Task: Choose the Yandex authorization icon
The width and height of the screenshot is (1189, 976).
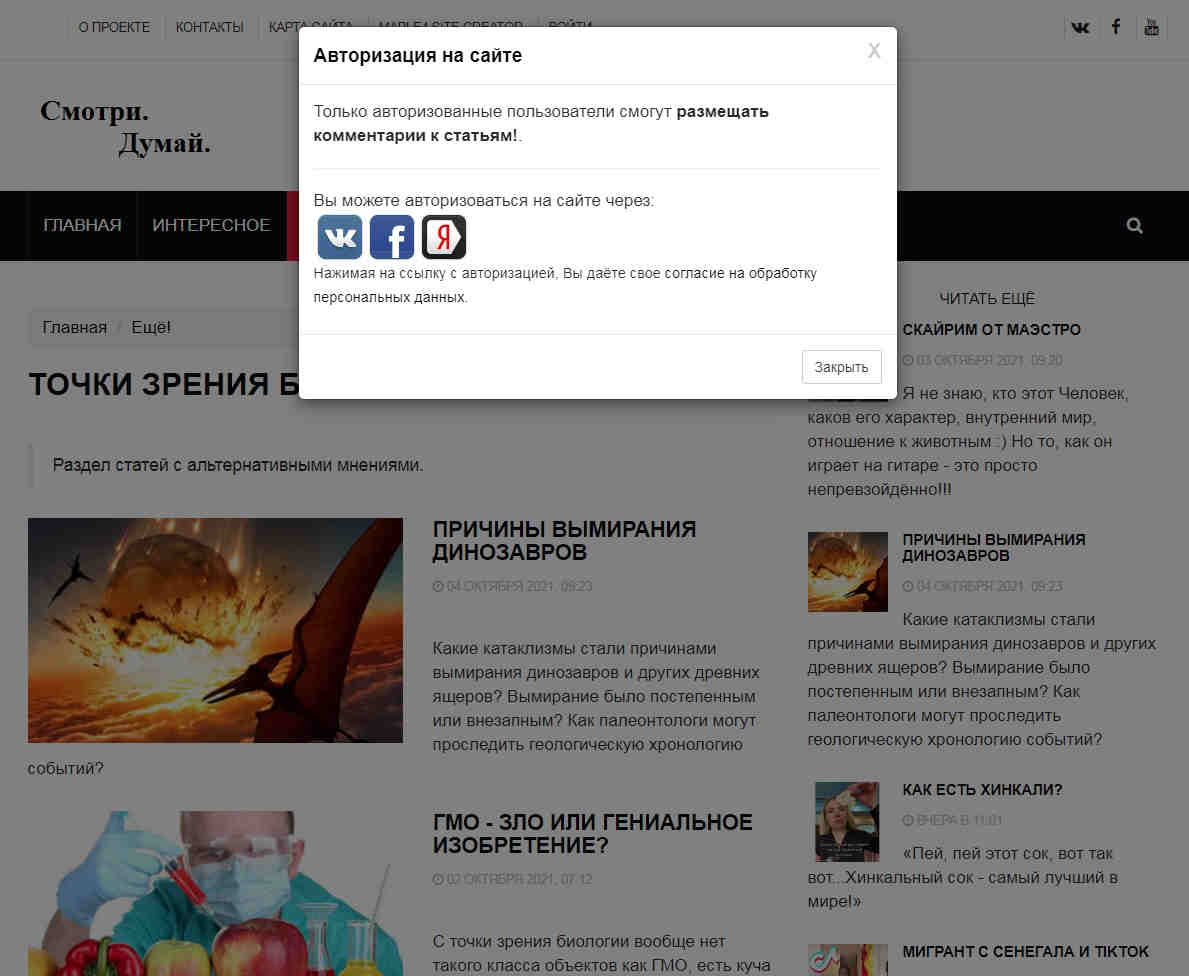Action: coord(444,238)
